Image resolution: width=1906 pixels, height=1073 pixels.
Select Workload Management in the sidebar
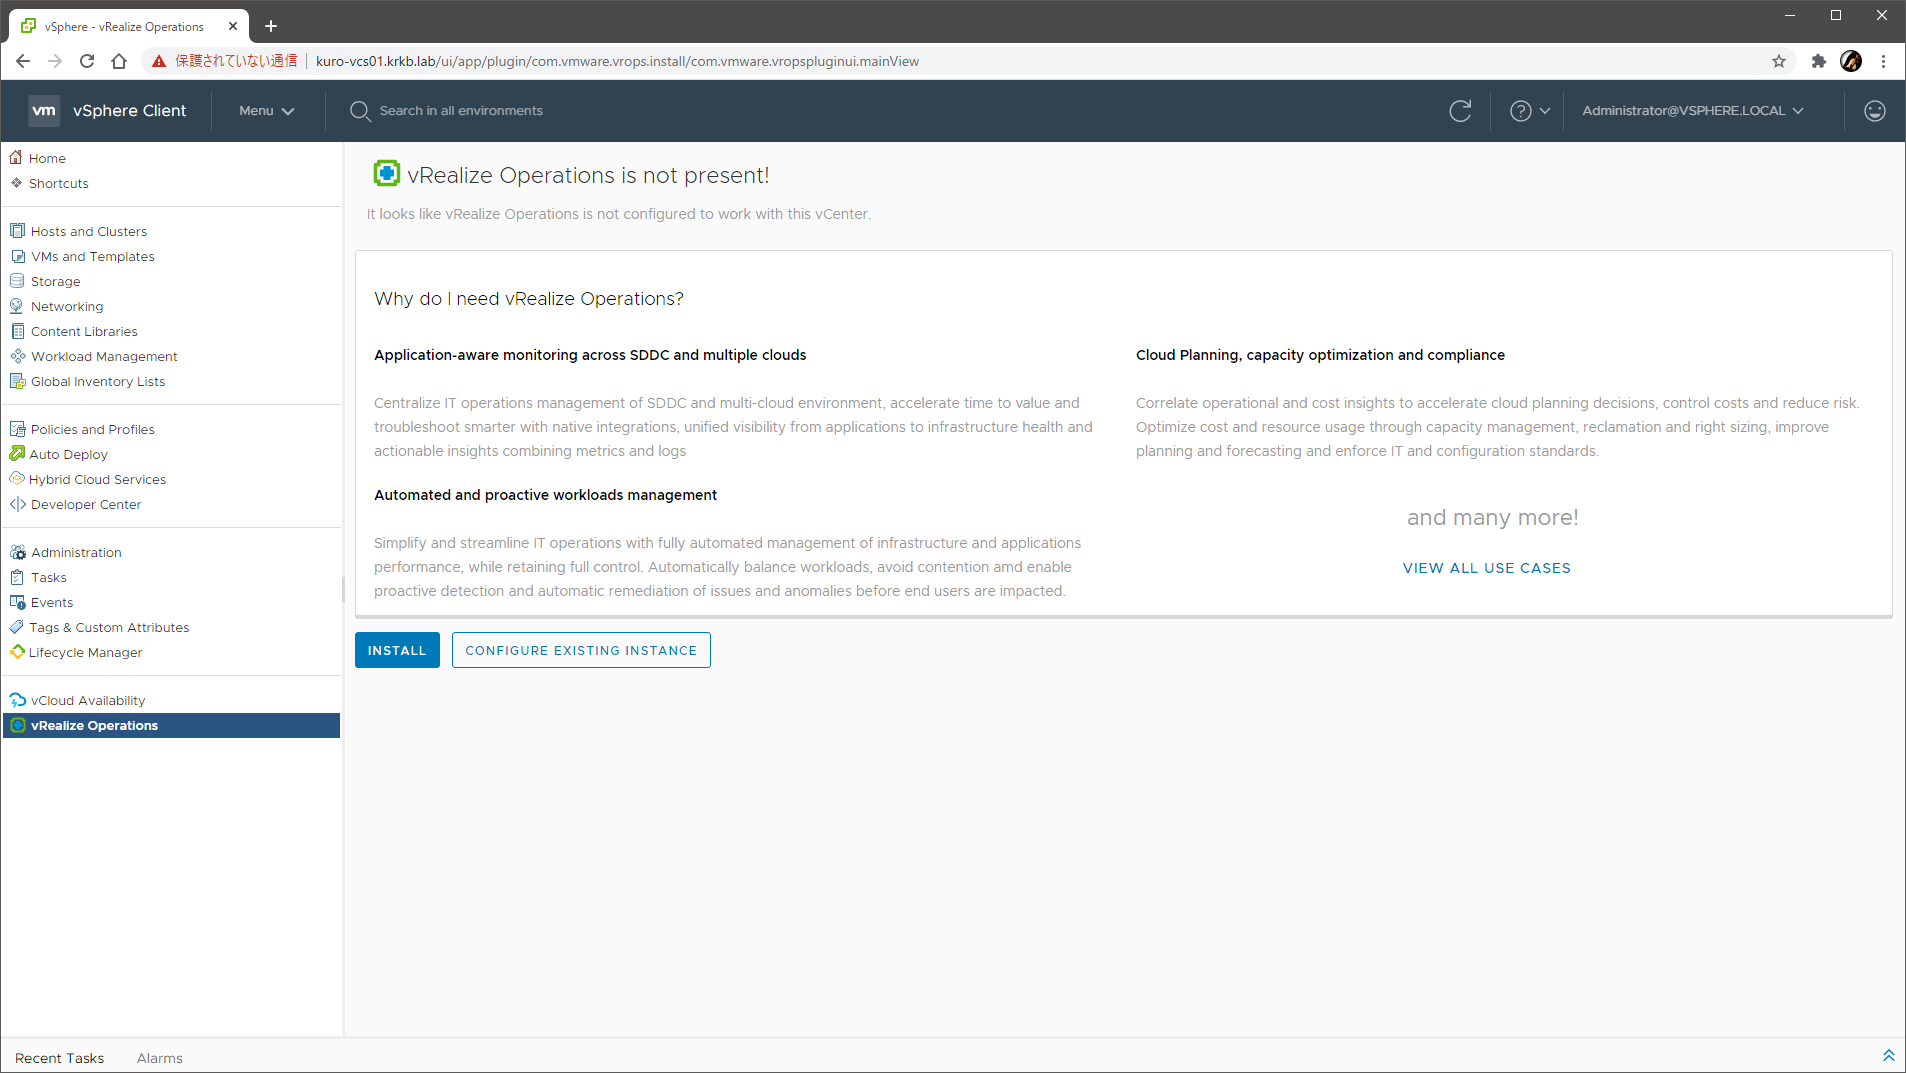click(x=104, y=356)
